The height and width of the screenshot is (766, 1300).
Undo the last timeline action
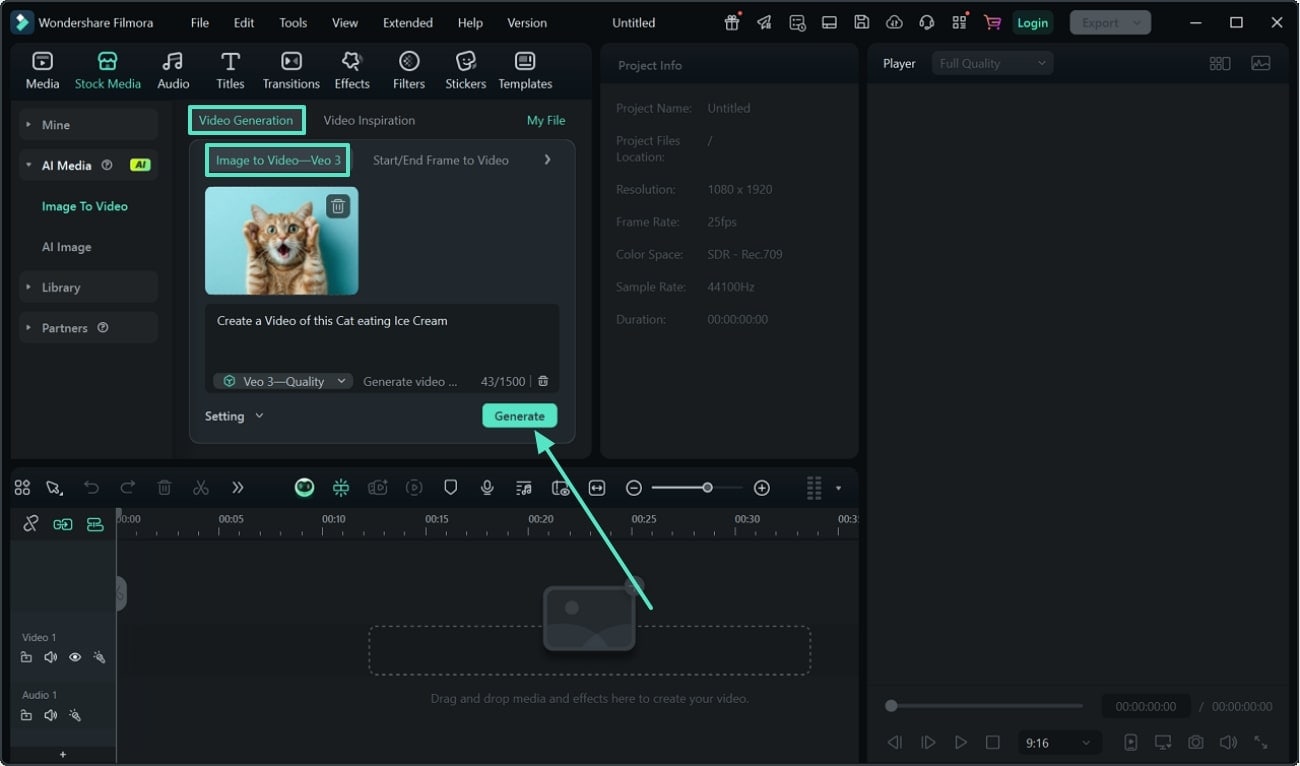pos(91,488)
